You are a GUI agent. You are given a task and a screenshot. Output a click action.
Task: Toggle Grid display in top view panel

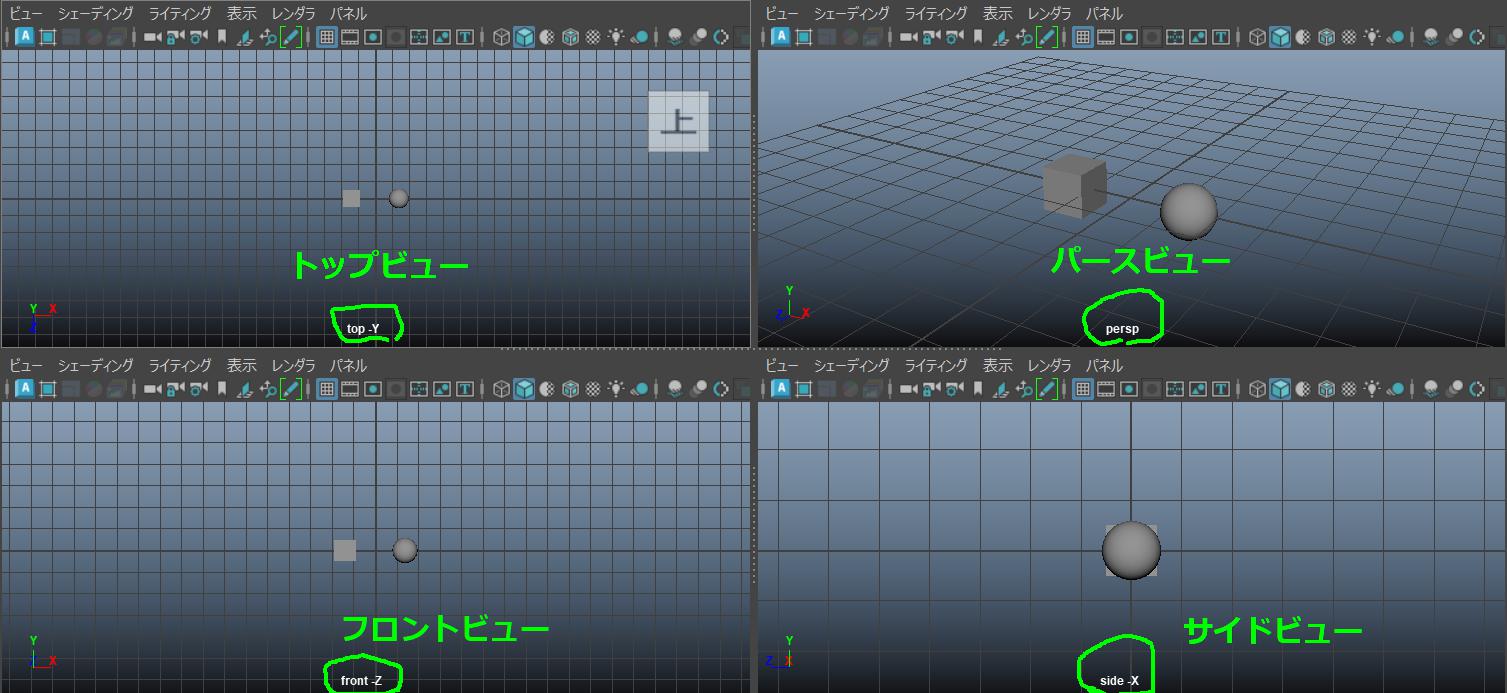point(326,37)
